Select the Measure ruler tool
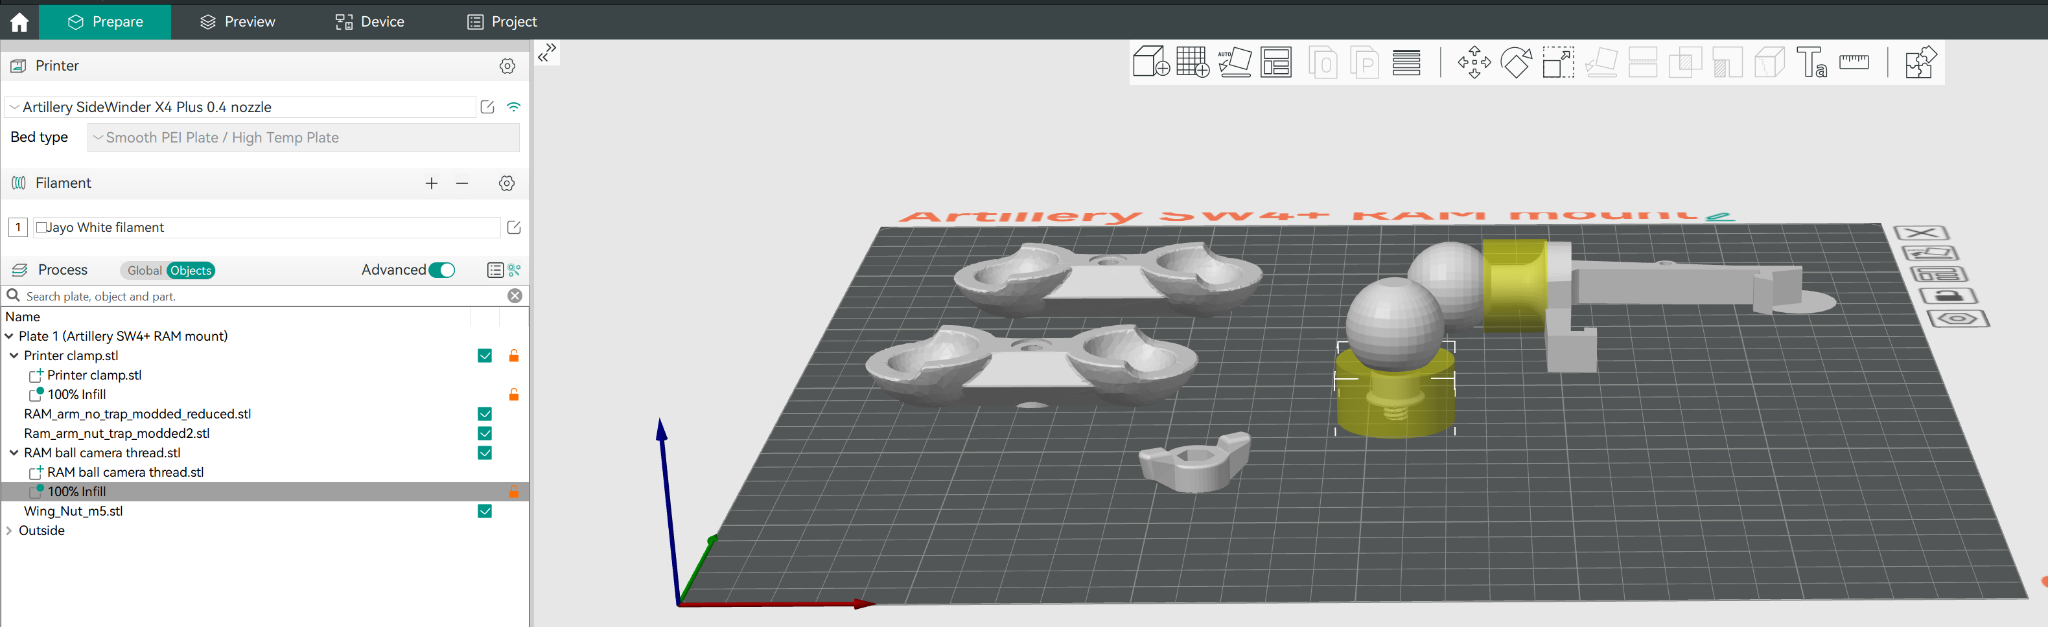 click(x=1854, y=62)
